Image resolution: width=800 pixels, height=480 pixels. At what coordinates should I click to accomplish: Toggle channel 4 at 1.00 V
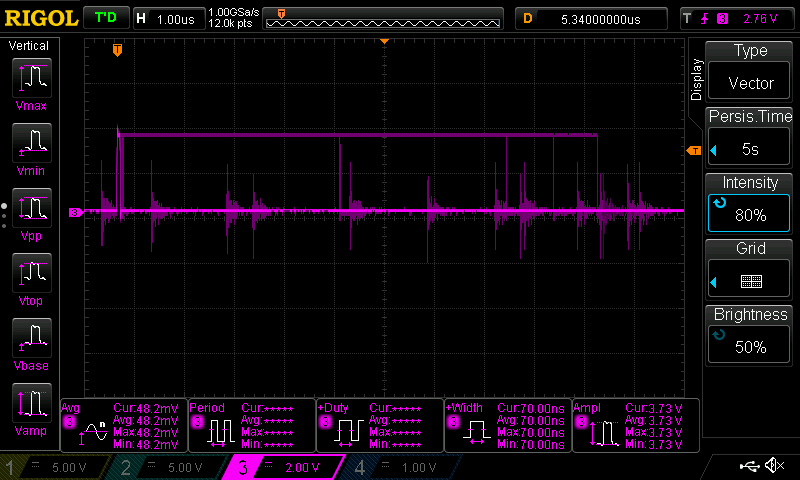coord(397,467)
